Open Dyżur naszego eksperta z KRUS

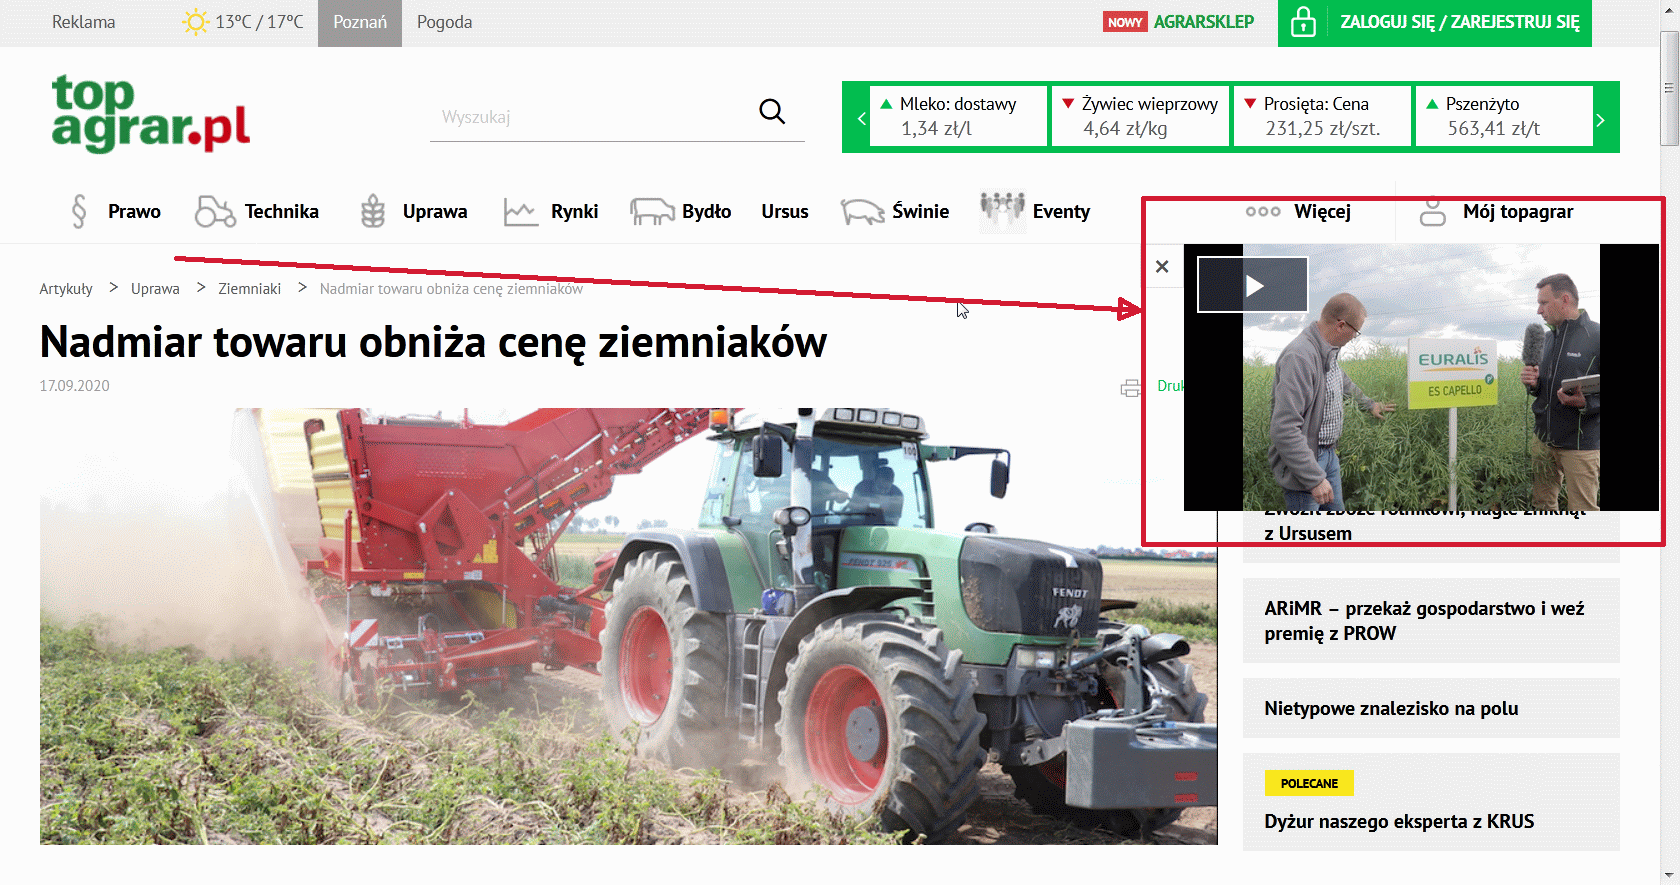pyautogui.click(x=1399, y=822)
